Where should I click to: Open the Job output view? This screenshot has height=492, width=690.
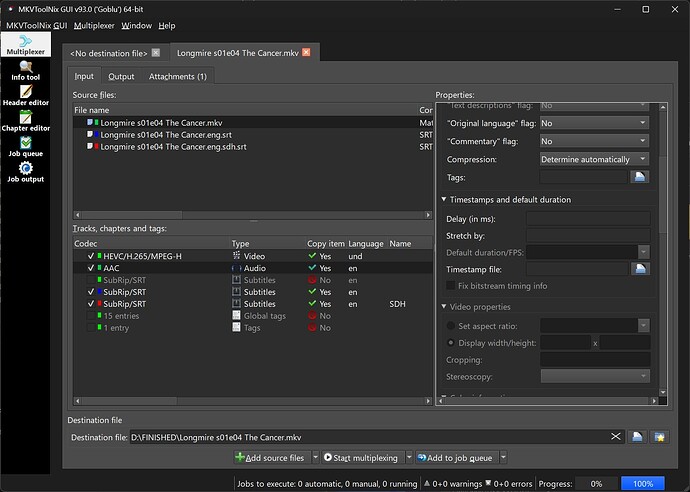26,173
